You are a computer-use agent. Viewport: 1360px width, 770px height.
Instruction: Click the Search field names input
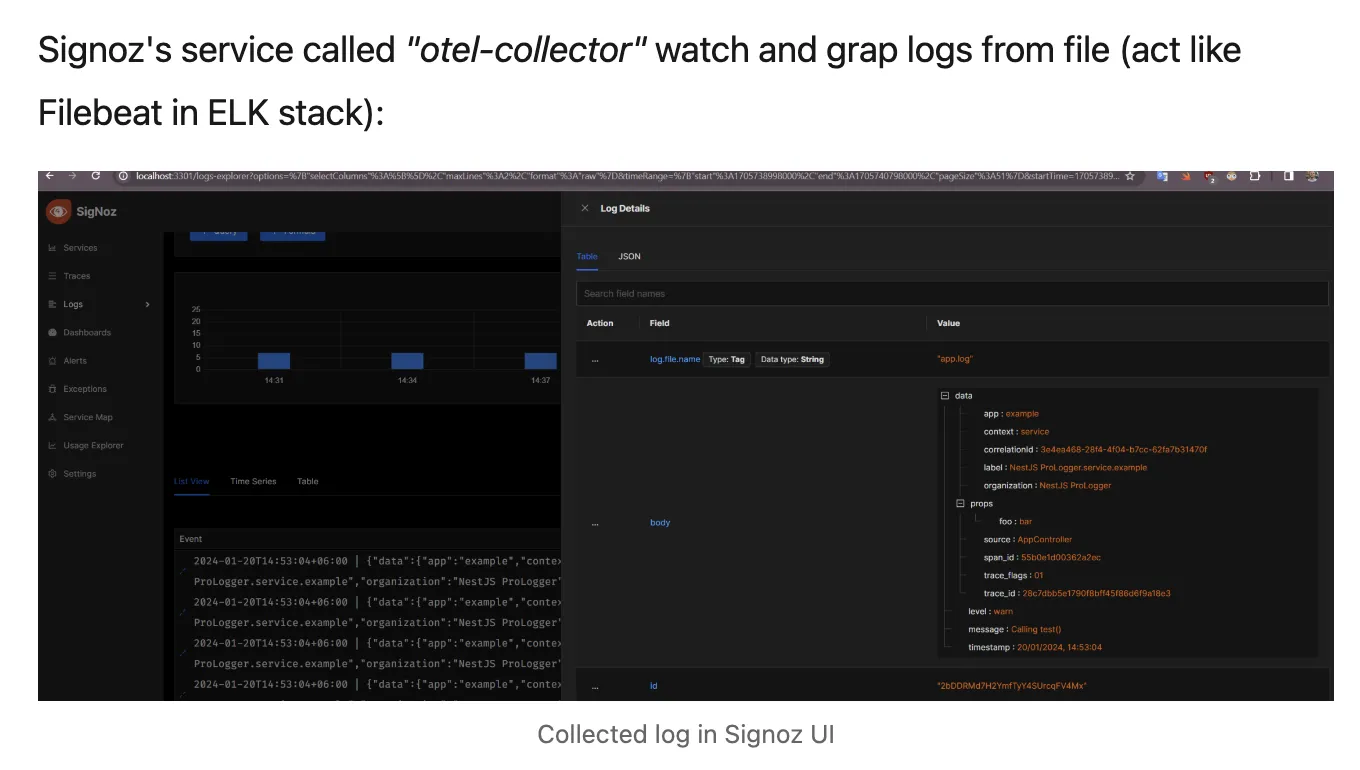pos(952,294)
